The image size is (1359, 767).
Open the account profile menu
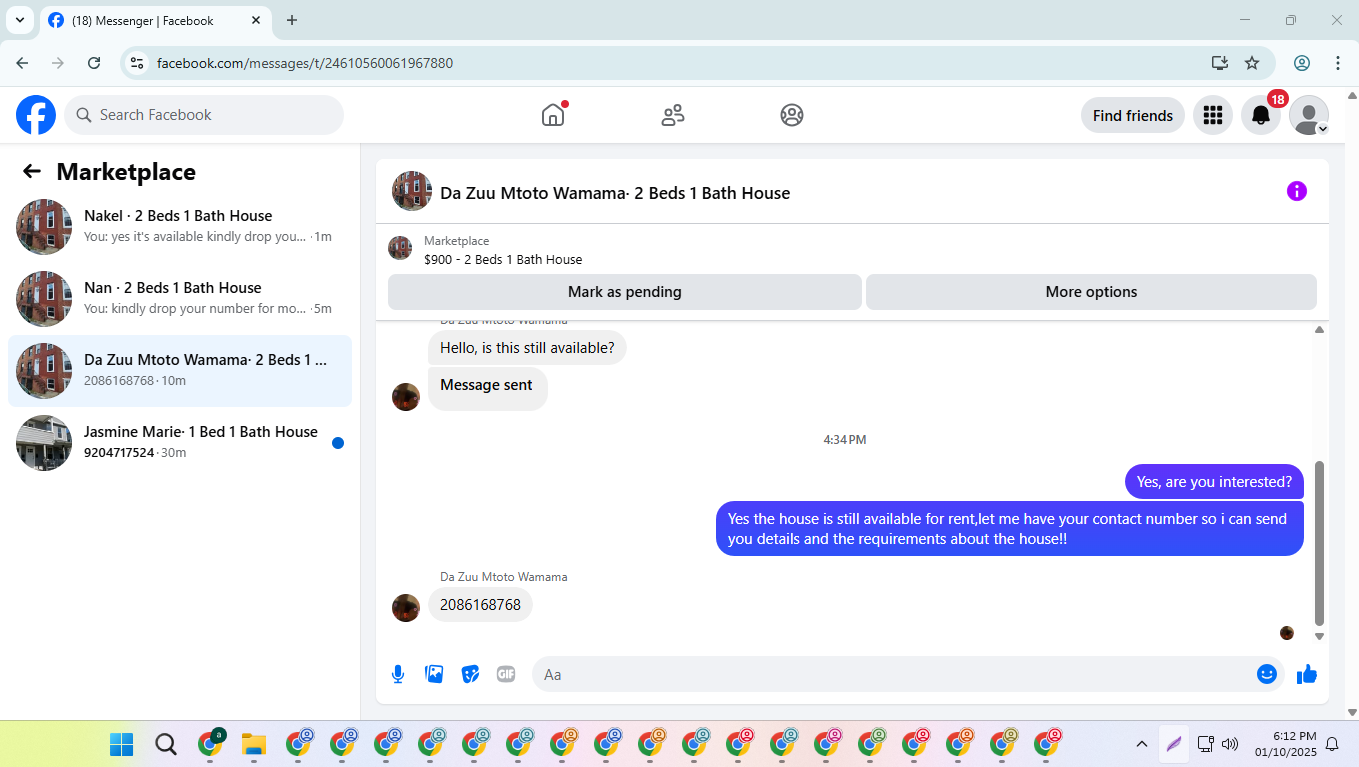click(x=1309, y=115)
